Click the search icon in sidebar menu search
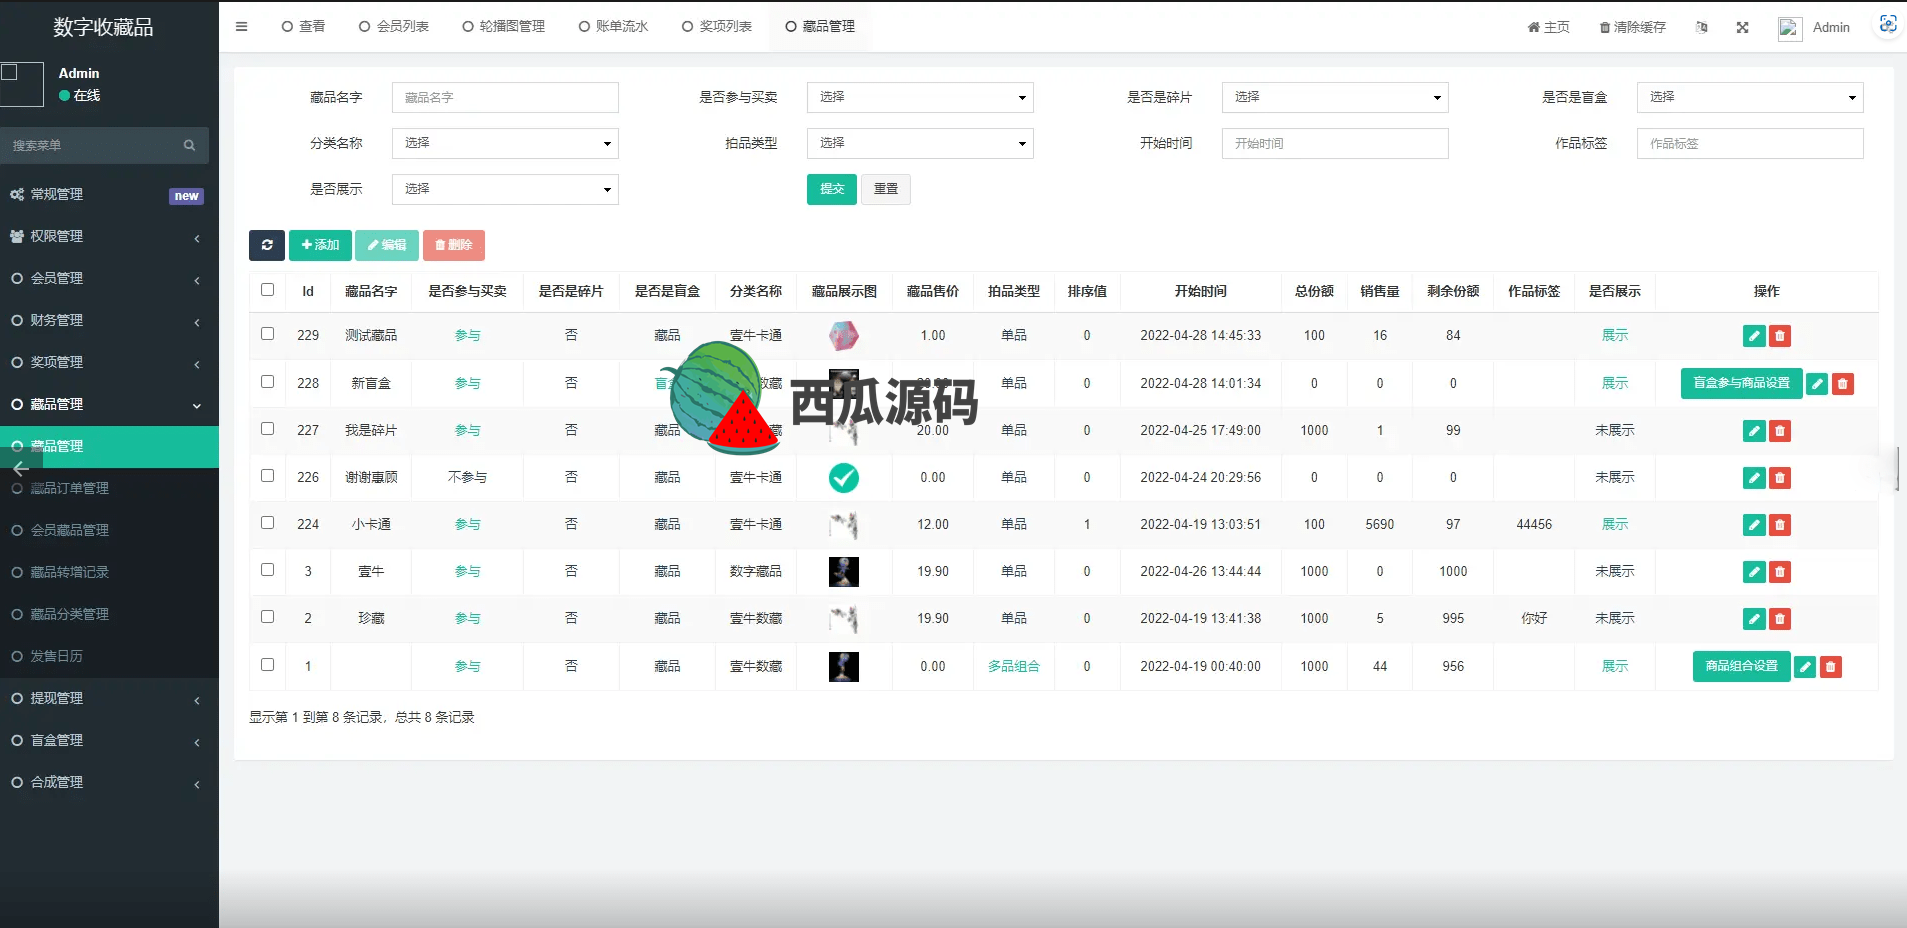This screenshot has width=1907, height=928. (189, 146)
